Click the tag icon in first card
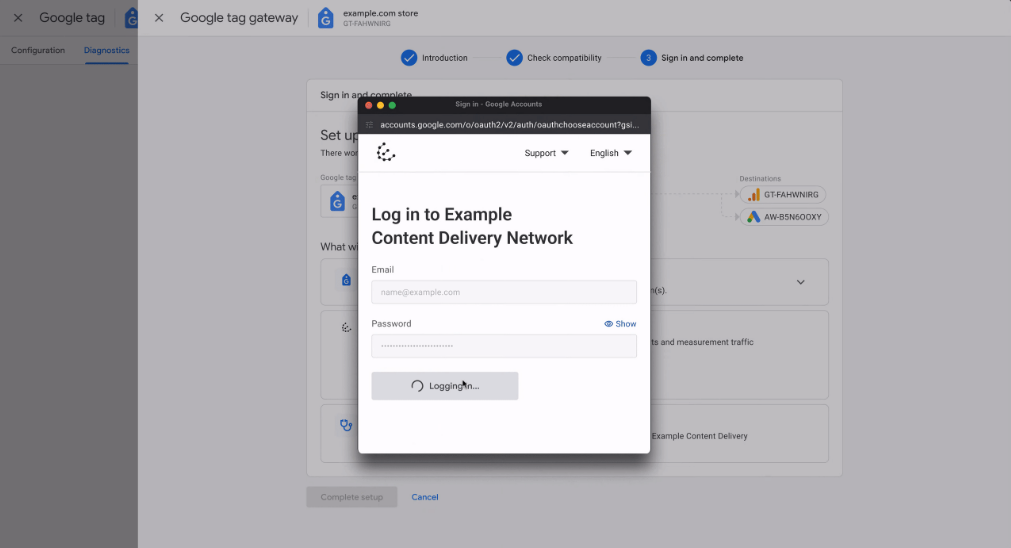The width and height of the screenshot is (1011, 548). [346, 280]
